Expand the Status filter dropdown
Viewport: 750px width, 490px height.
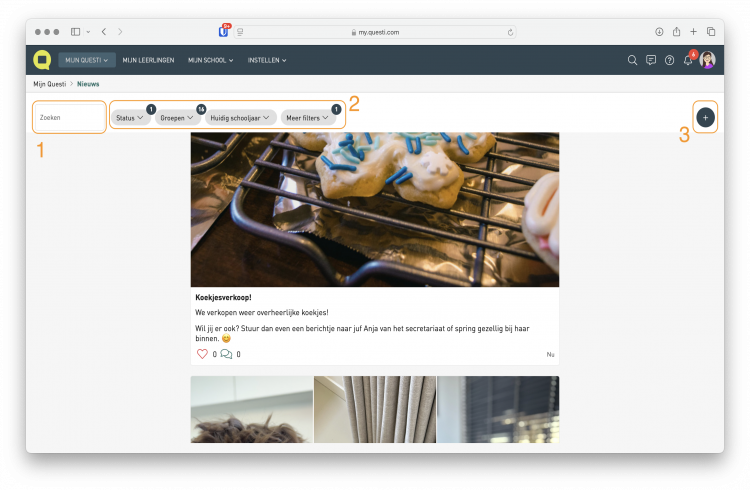click(x=130, y=118)
